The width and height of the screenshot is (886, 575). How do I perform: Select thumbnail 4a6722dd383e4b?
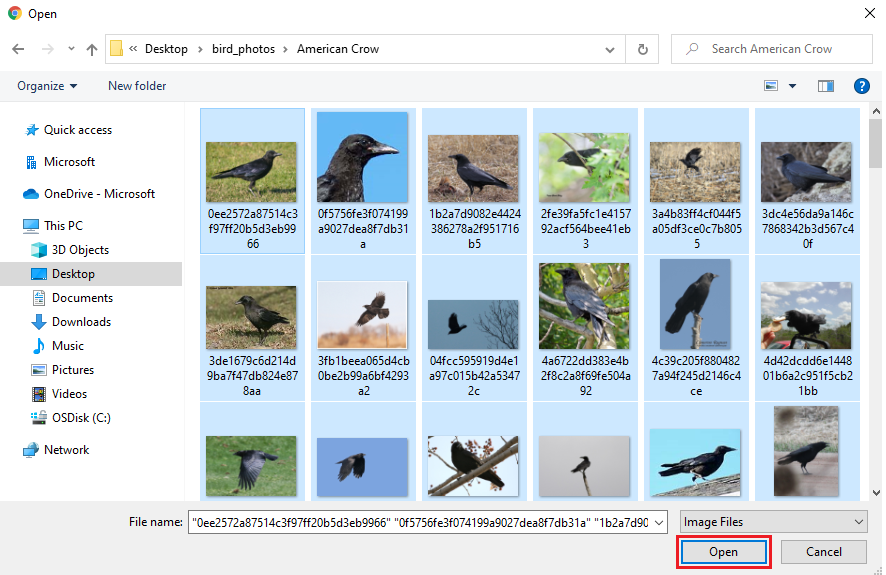[585, 328]
